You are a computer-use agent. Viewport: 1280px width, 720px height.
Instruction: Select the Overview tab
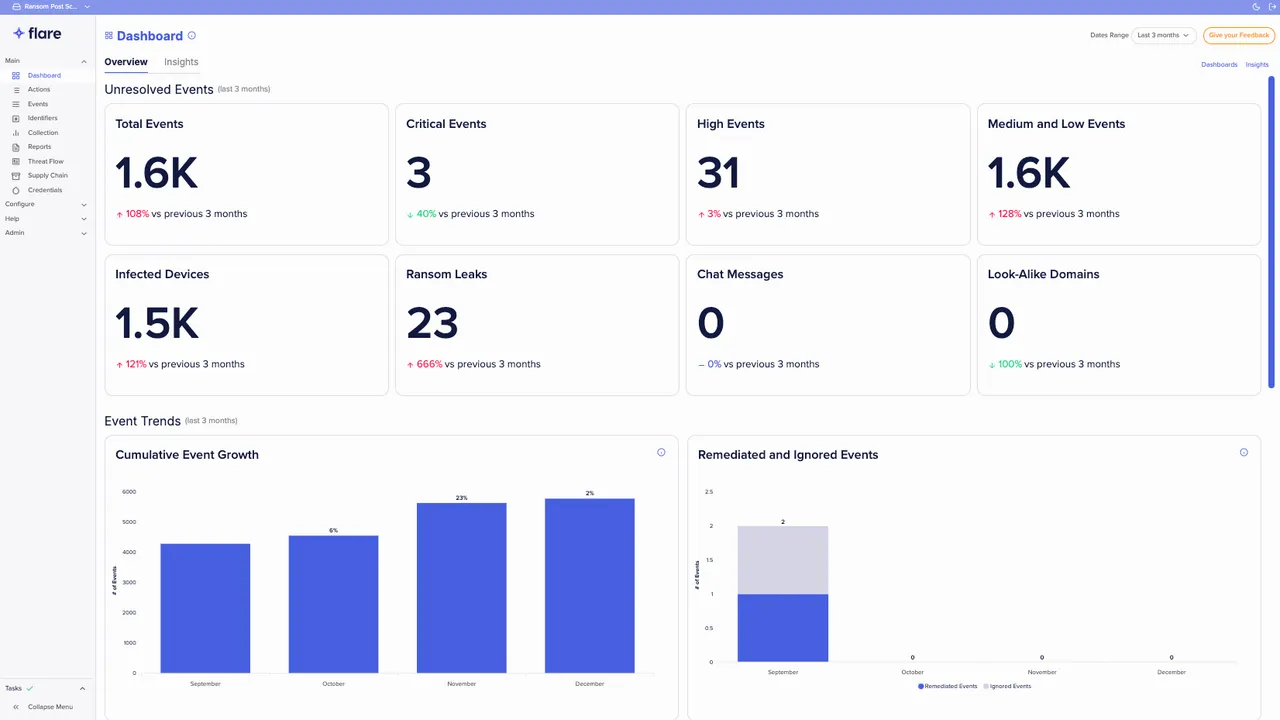coord(126,62)
